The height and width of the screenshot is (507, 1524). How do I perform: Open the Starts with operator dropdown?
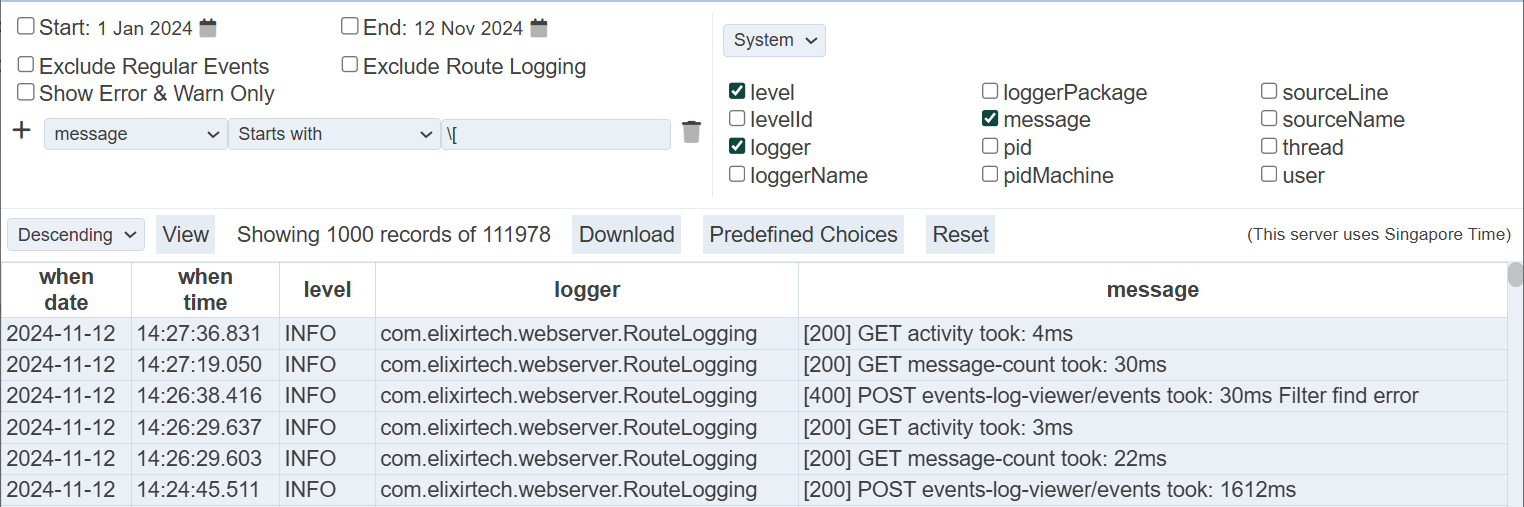point(334,134)
